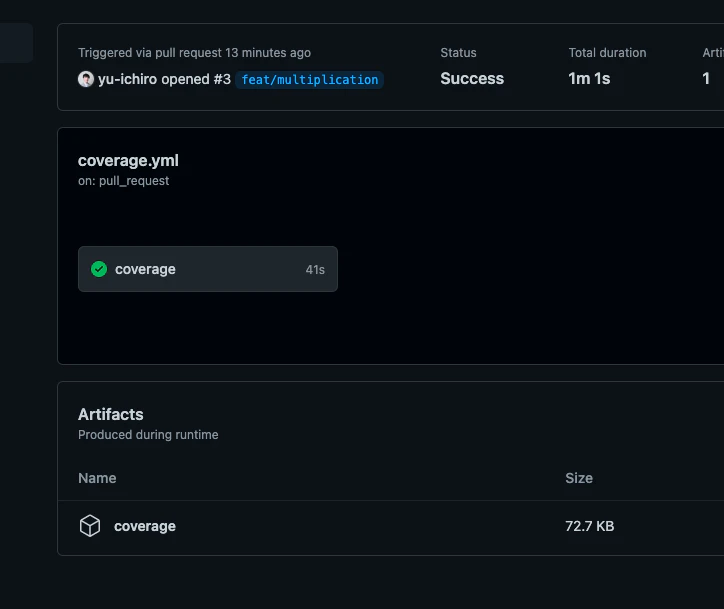Open the feat/multiplication branch label
Screen dimensions: 724x609
pos(309,80)
